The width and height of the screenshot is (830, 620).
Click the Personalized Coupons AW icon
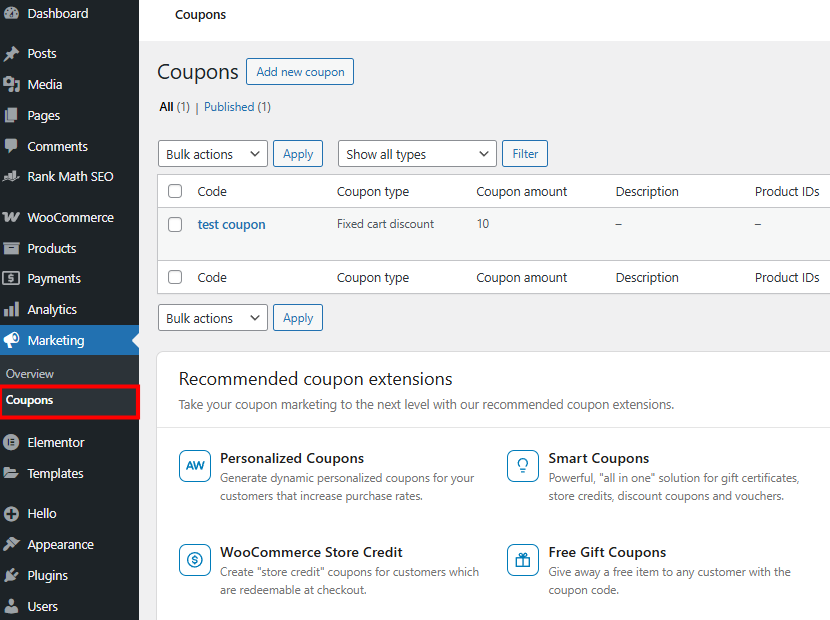[194, 466]
